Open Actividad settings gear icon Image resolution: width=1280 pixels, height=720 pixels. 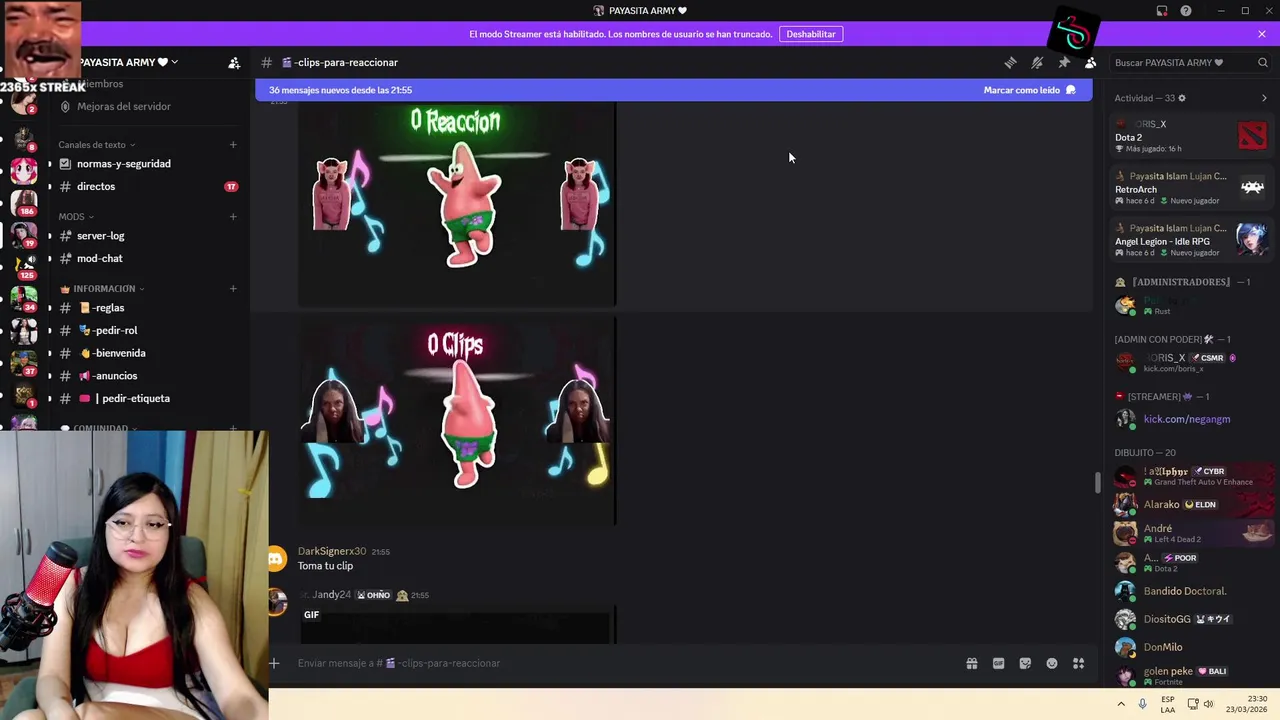pyautogui.click(x=1182, y=98)
